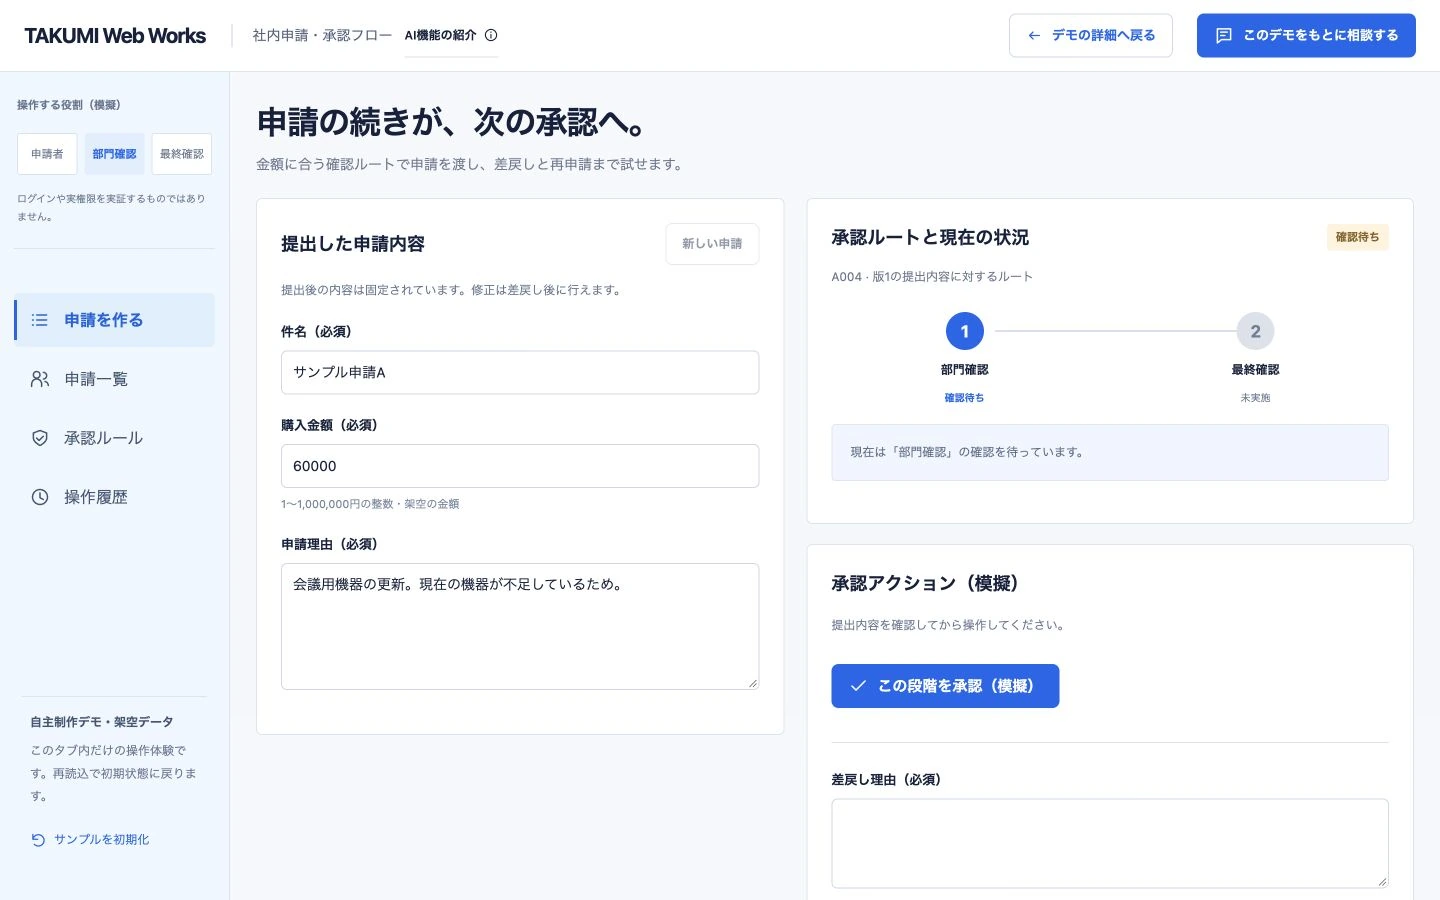
Task: Switch role to 最終確認
Action: click(182, 154)
